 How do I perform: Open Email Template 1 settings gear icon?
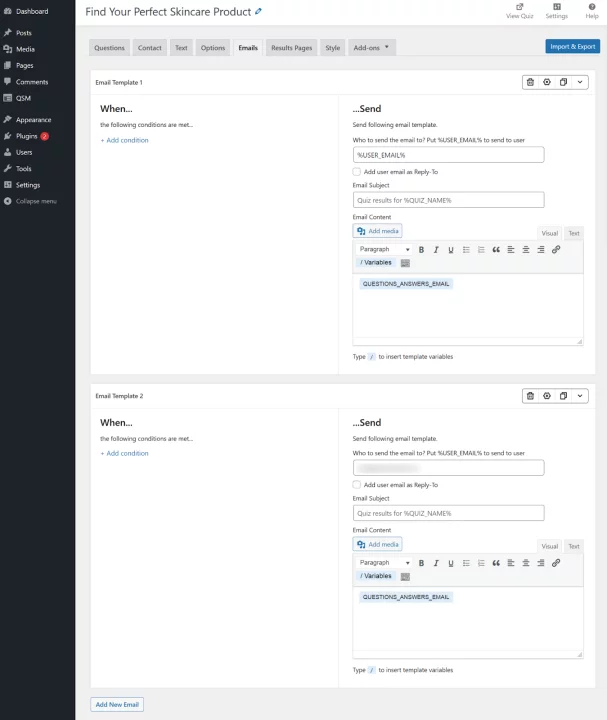point(547,82)
